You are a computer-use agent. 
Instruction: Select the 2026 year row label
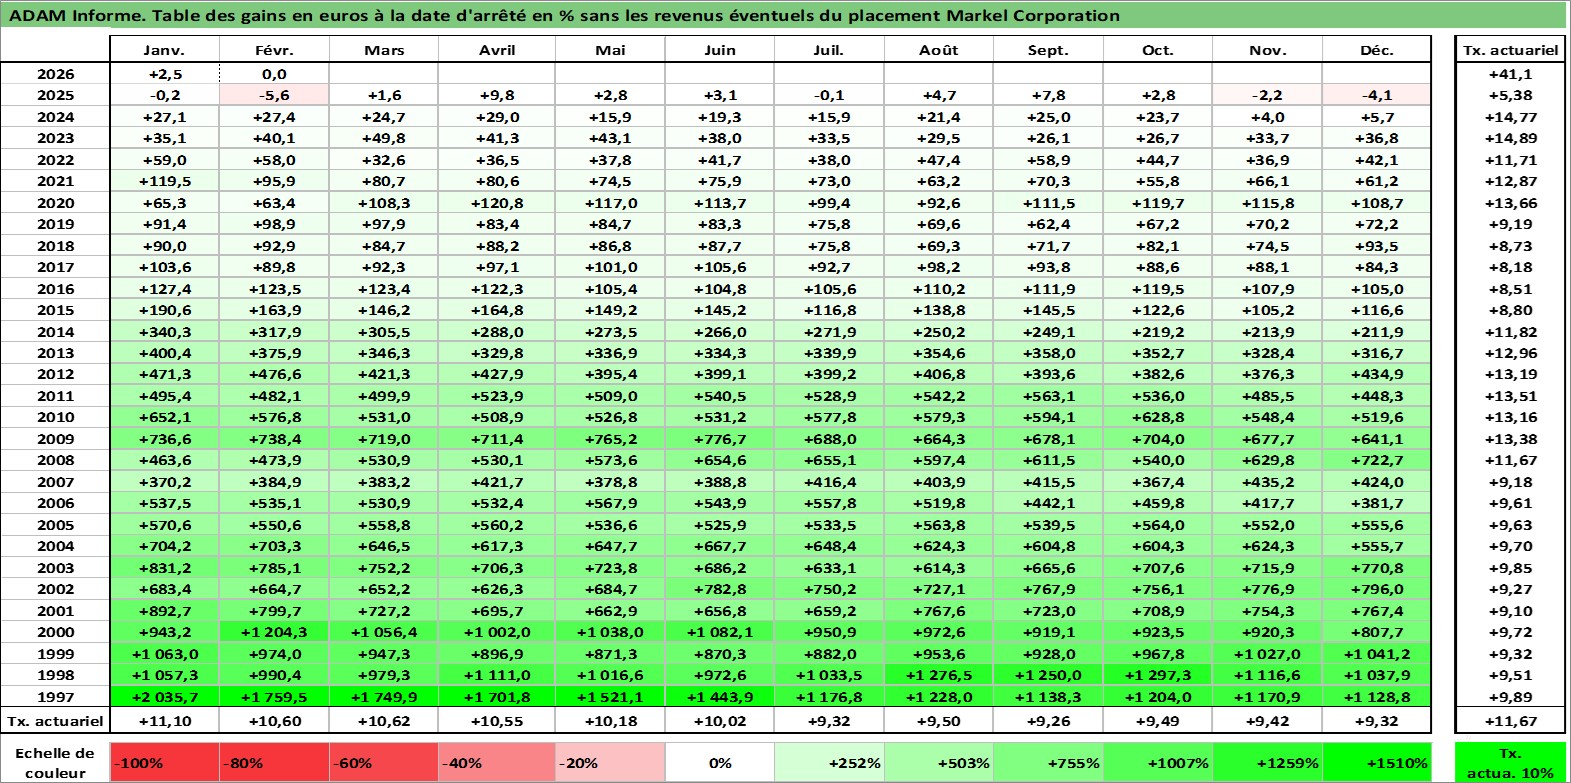(55, 74)
